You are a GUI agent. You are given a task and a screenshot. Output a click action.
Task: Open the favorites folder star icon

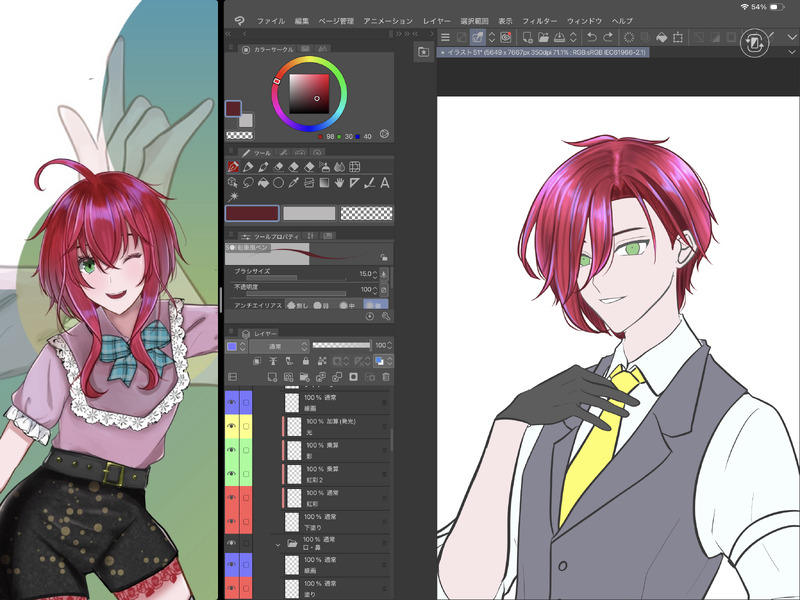[423, 52]
